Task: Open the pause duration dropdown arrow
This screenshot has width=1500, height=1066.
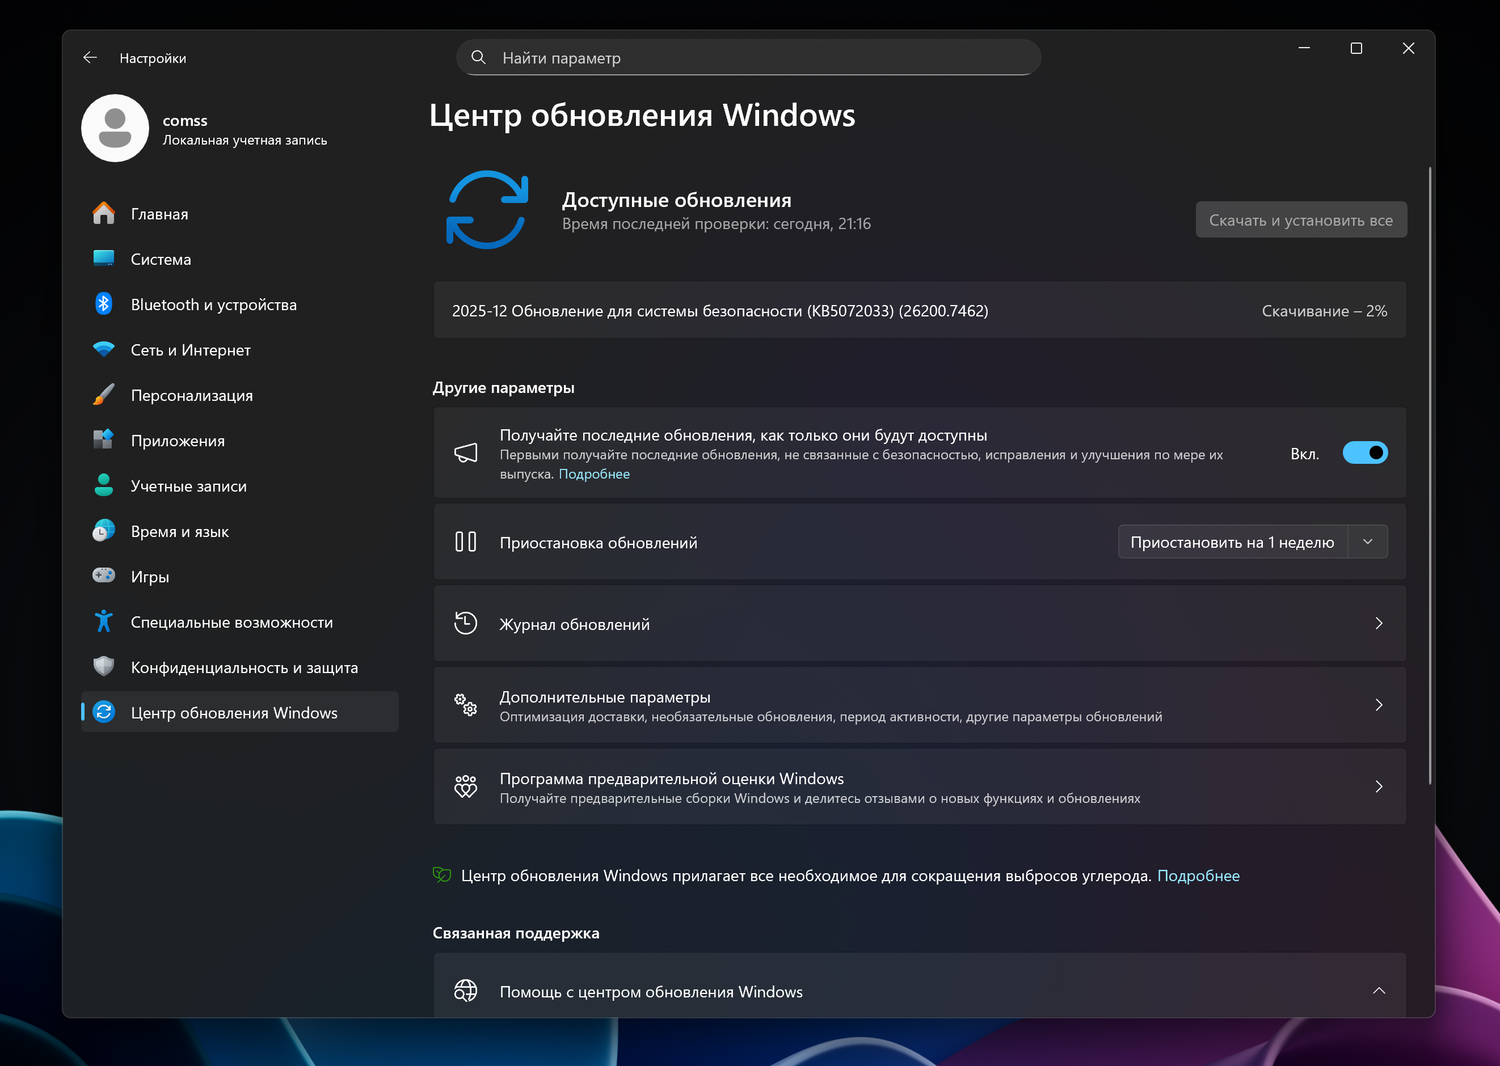Action: tap(1368, 542)
